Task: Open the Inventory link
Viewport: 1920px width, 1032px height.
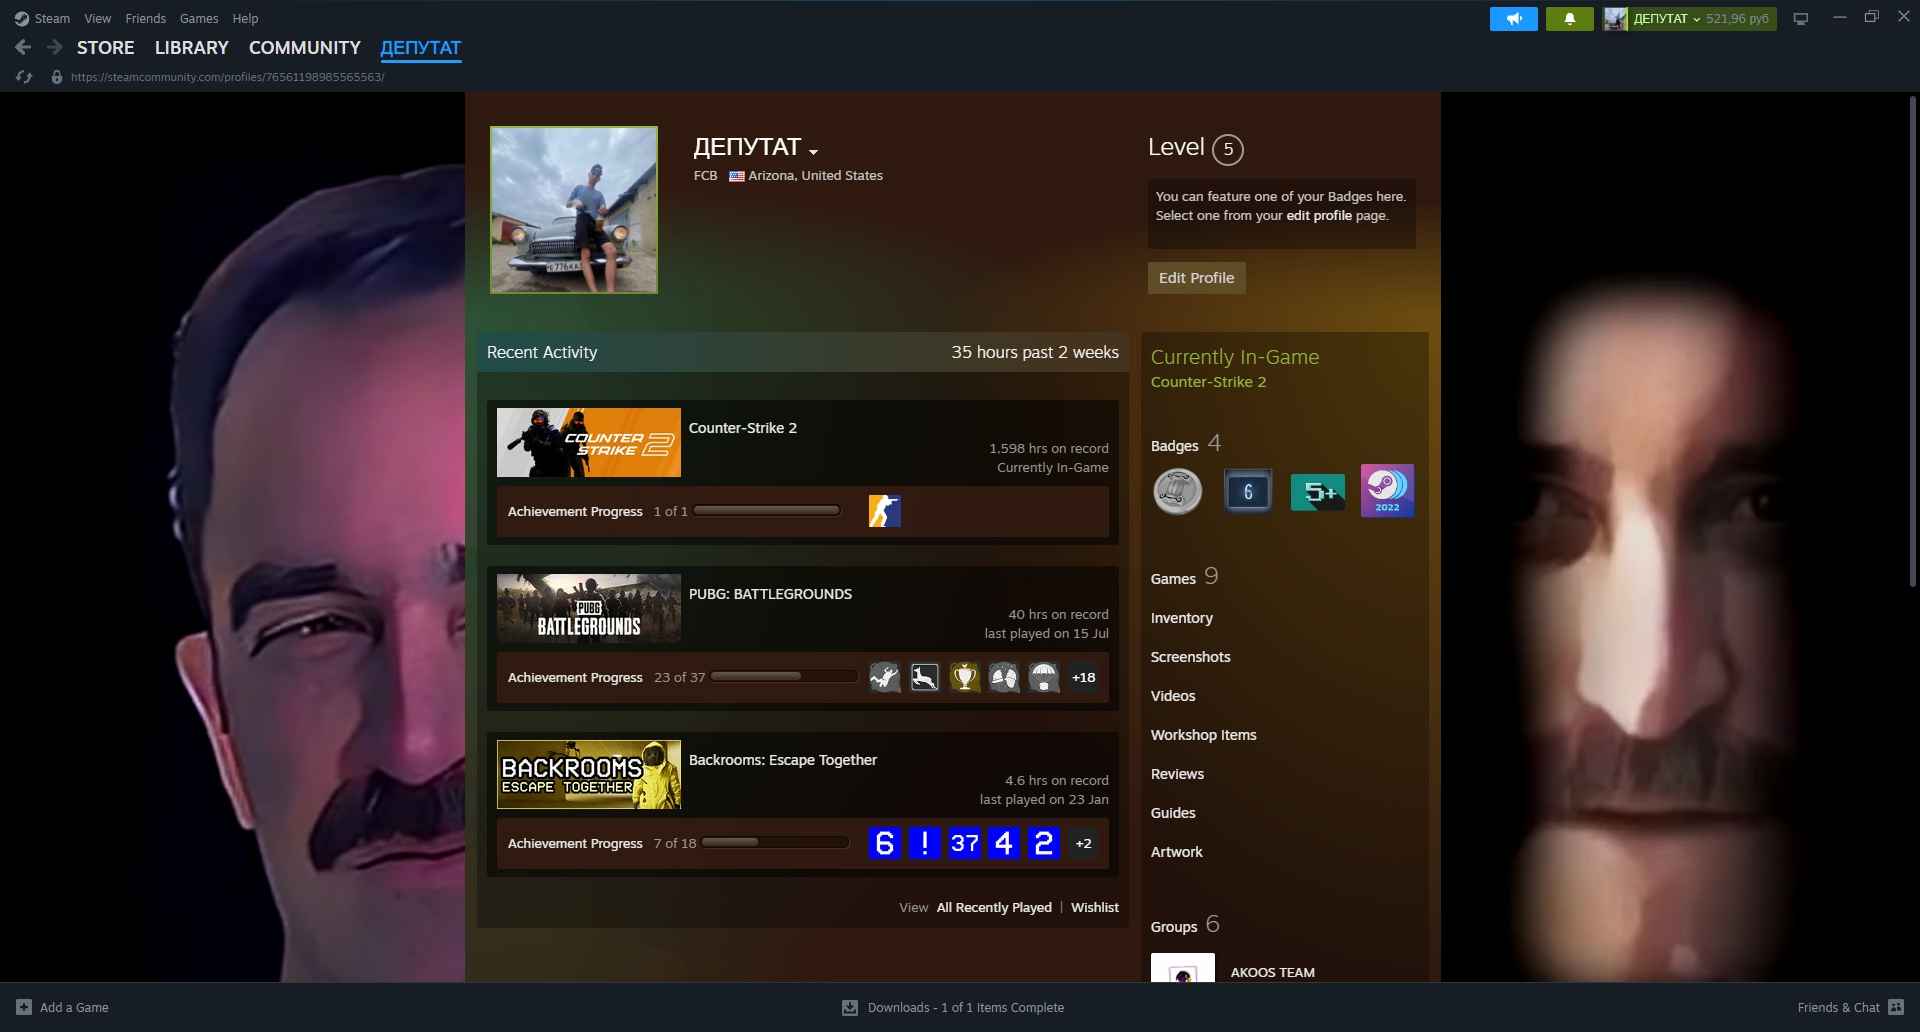Action: coord(1182,618)
